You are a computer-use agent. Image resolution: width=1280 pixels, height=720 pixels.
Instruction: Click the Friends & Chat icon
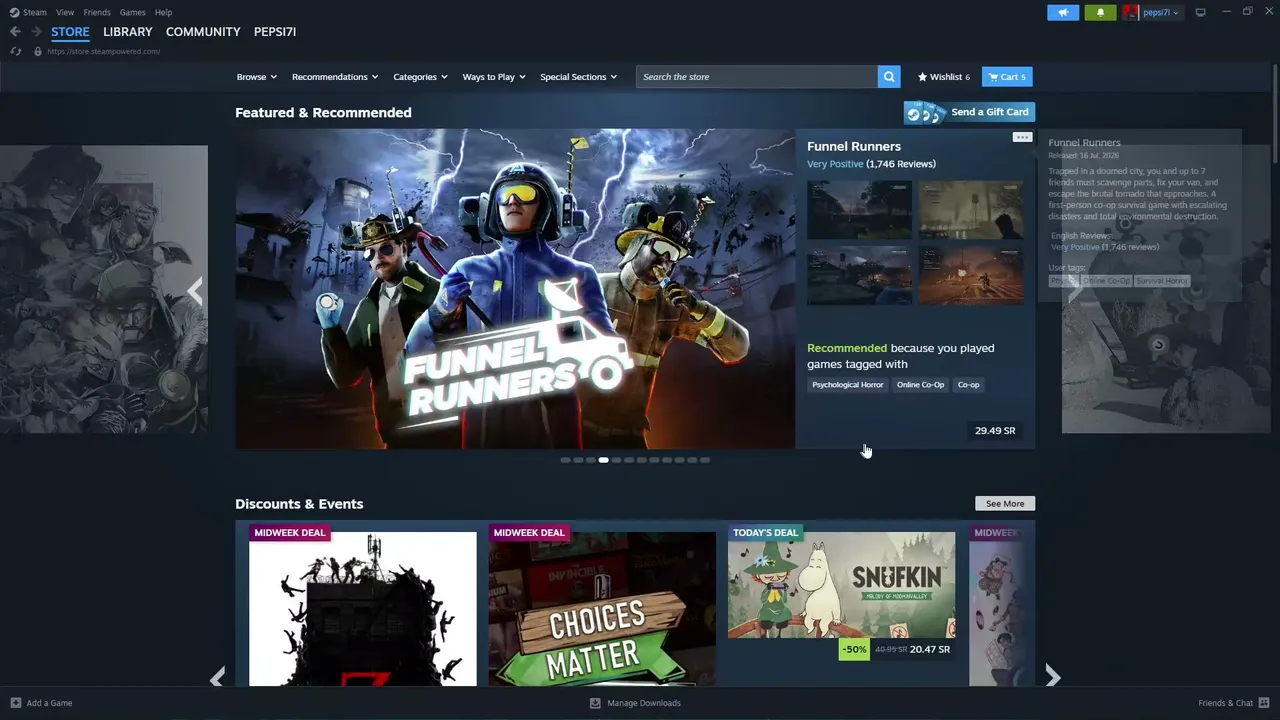point(1264,703)
